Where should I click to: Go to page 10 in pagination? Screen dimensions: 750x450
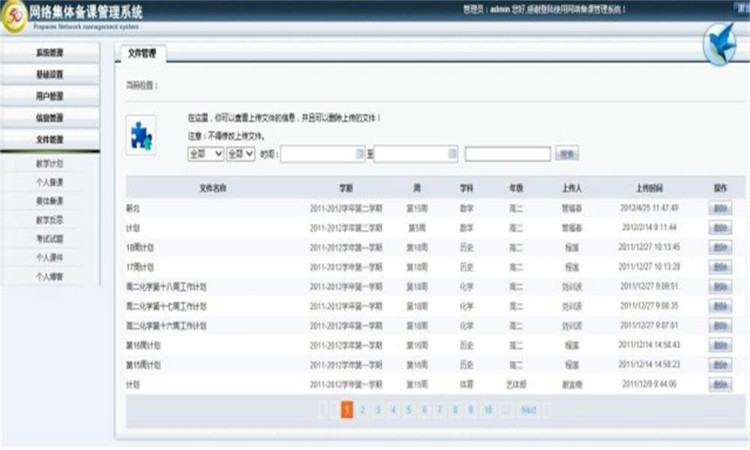[488, 410]
